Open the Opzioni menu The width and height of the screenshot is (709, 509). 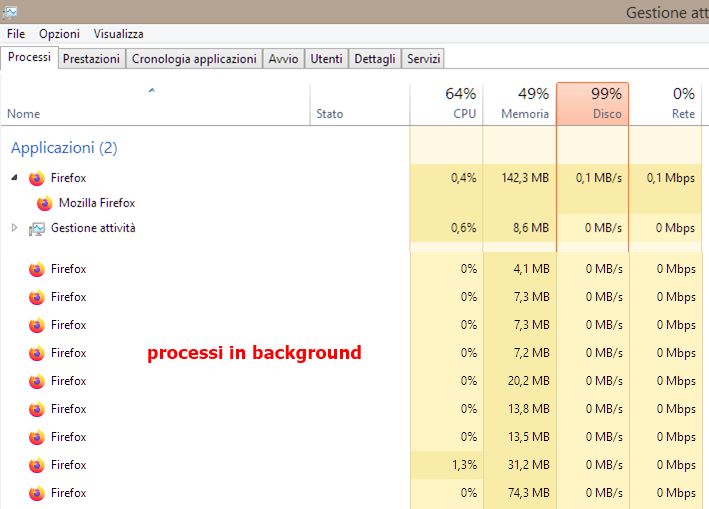pyautogui.click(x=59, y=34)
